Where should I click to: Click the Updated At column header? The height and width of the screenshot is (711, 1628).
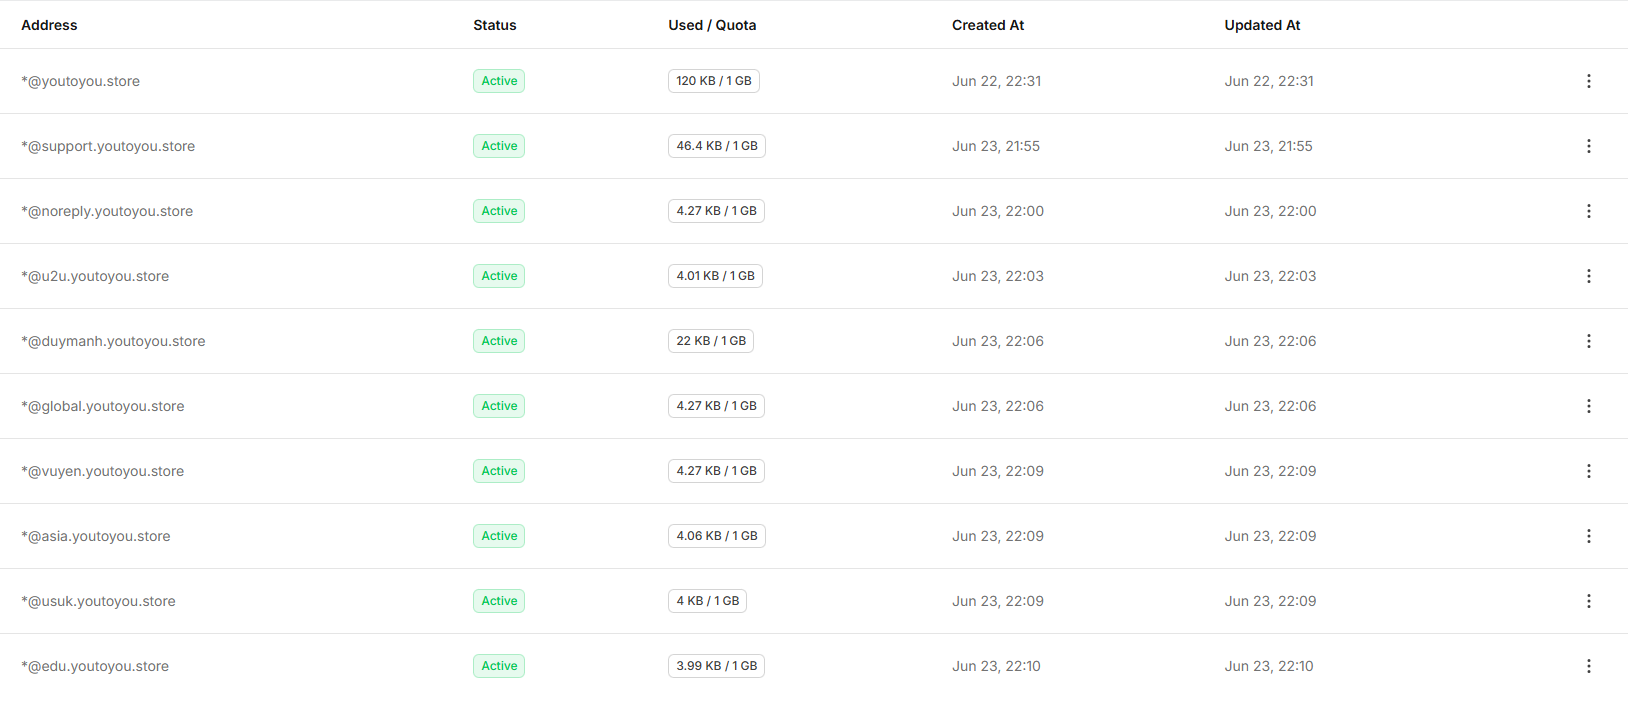coord(1262,25)
